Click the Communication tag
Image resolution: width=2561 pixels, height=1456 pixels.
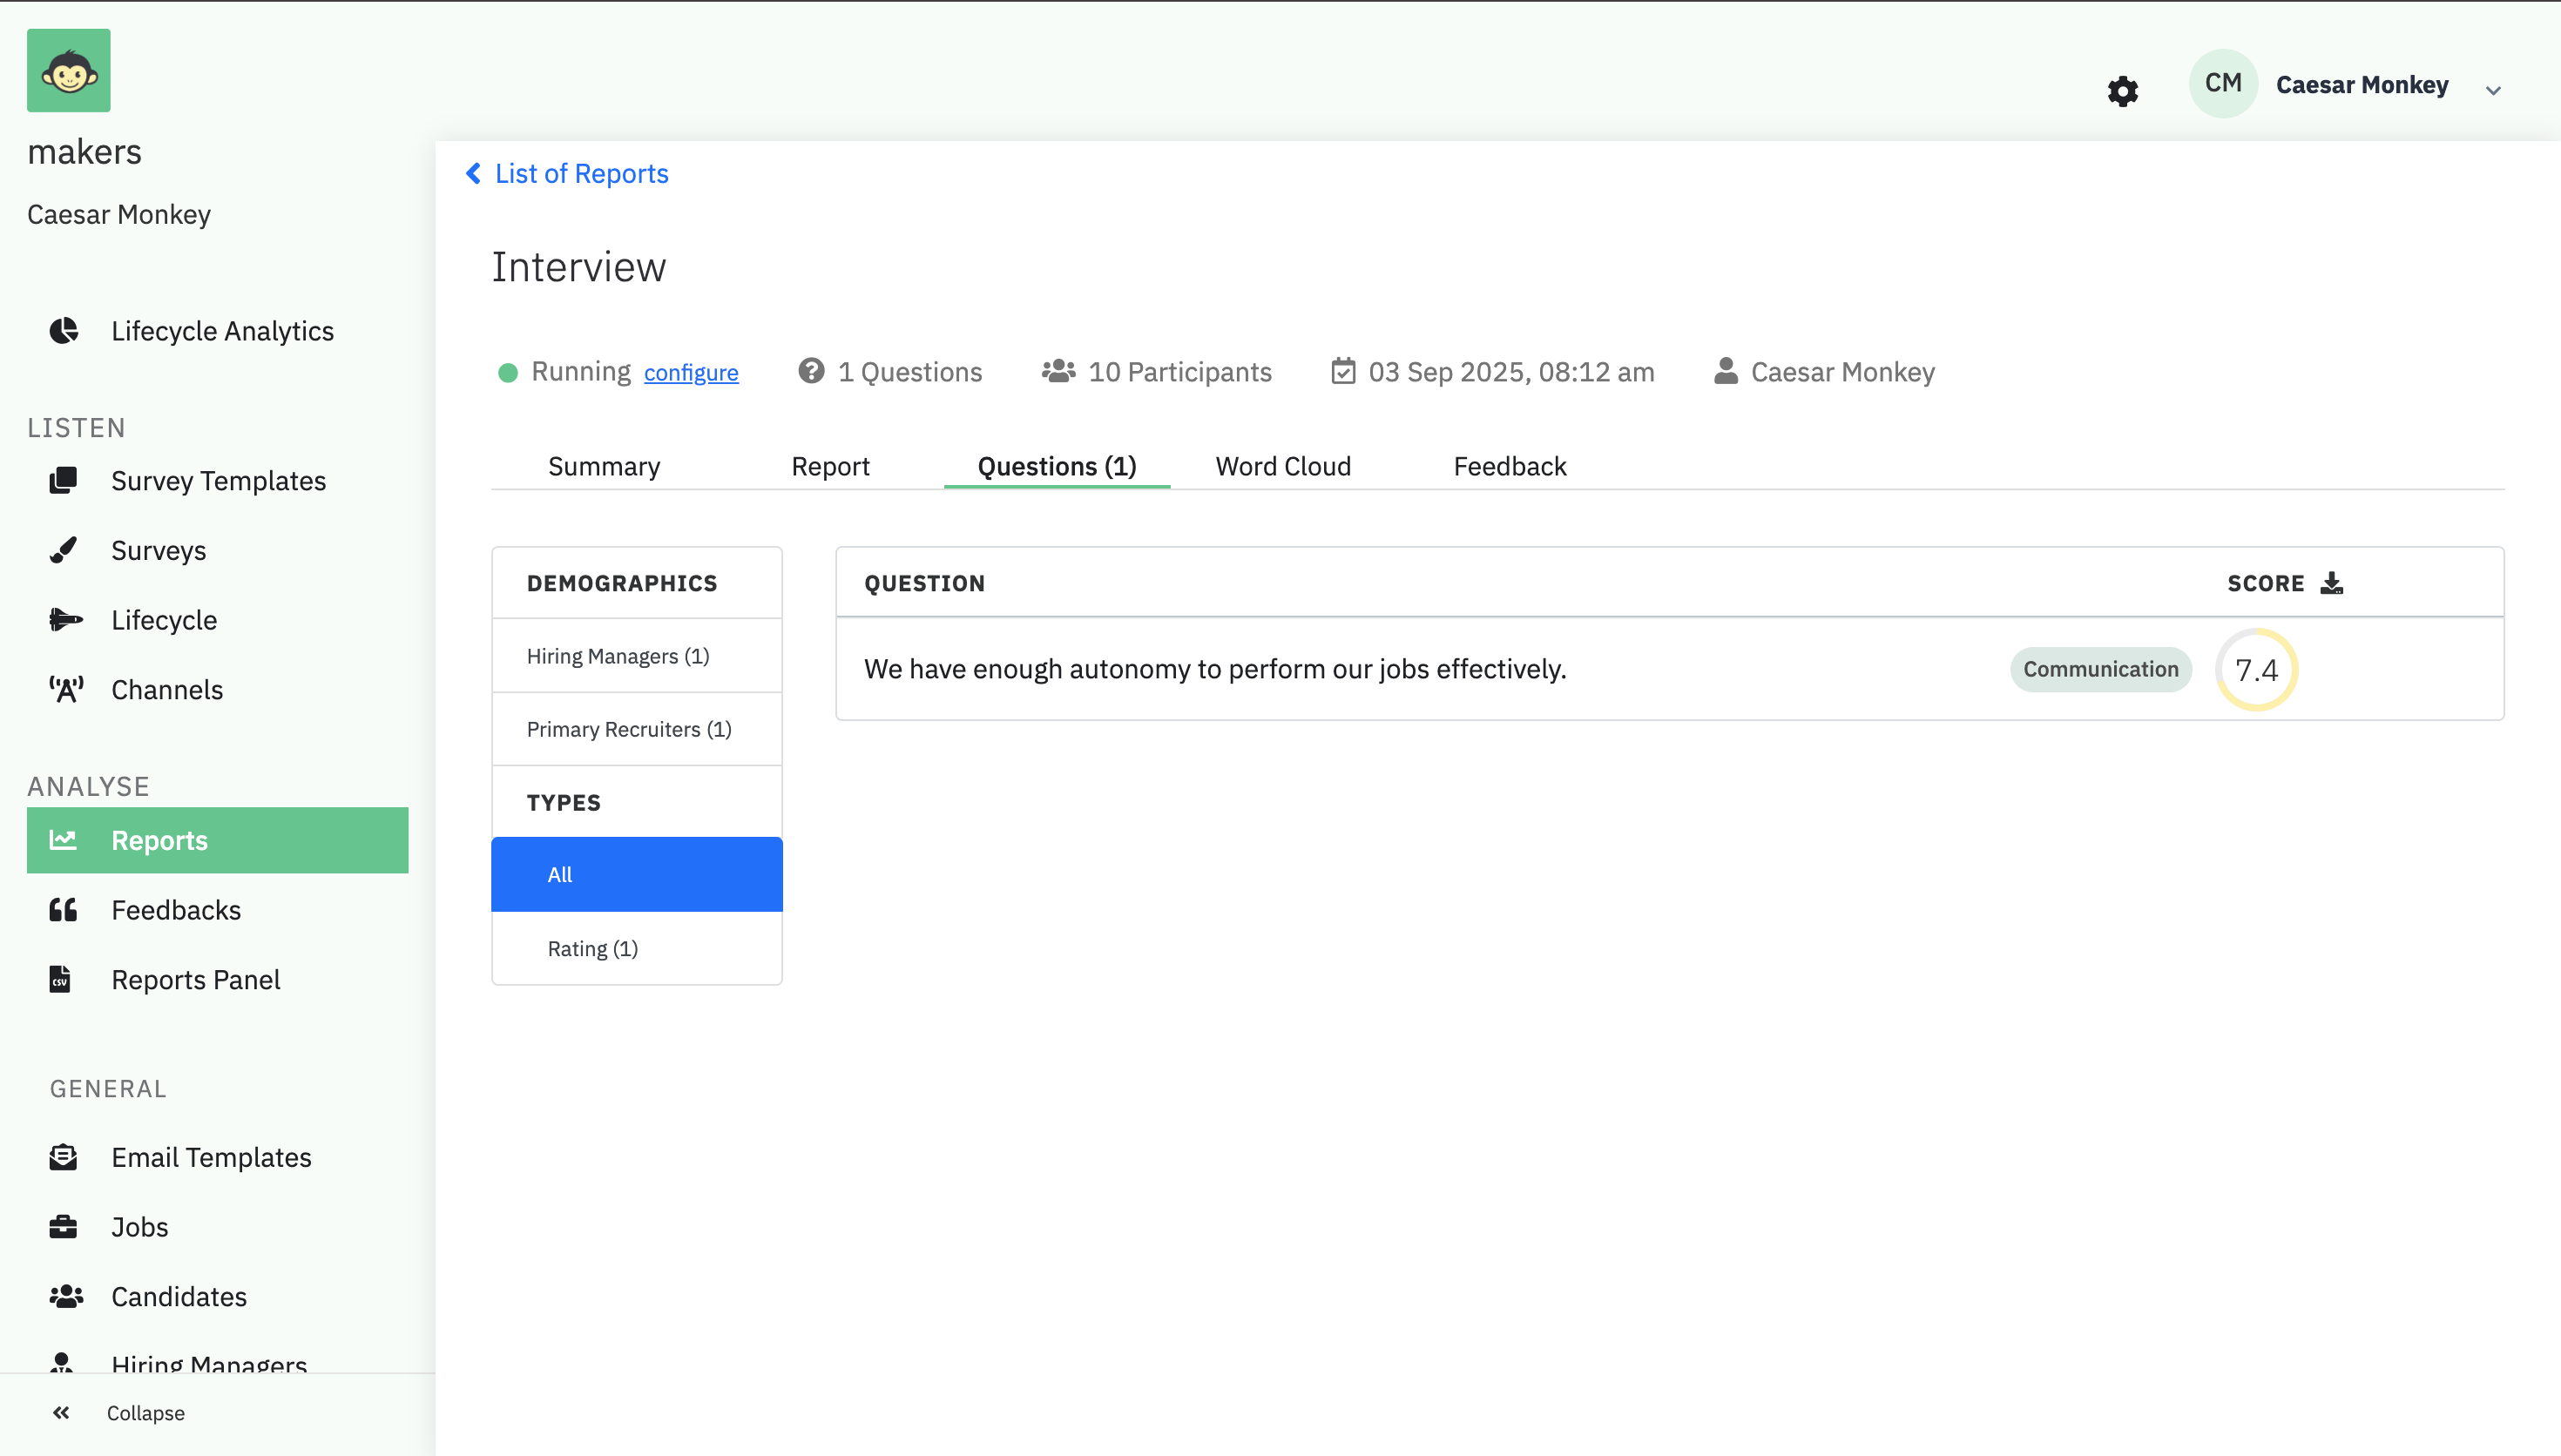[x=2101, y=669]
